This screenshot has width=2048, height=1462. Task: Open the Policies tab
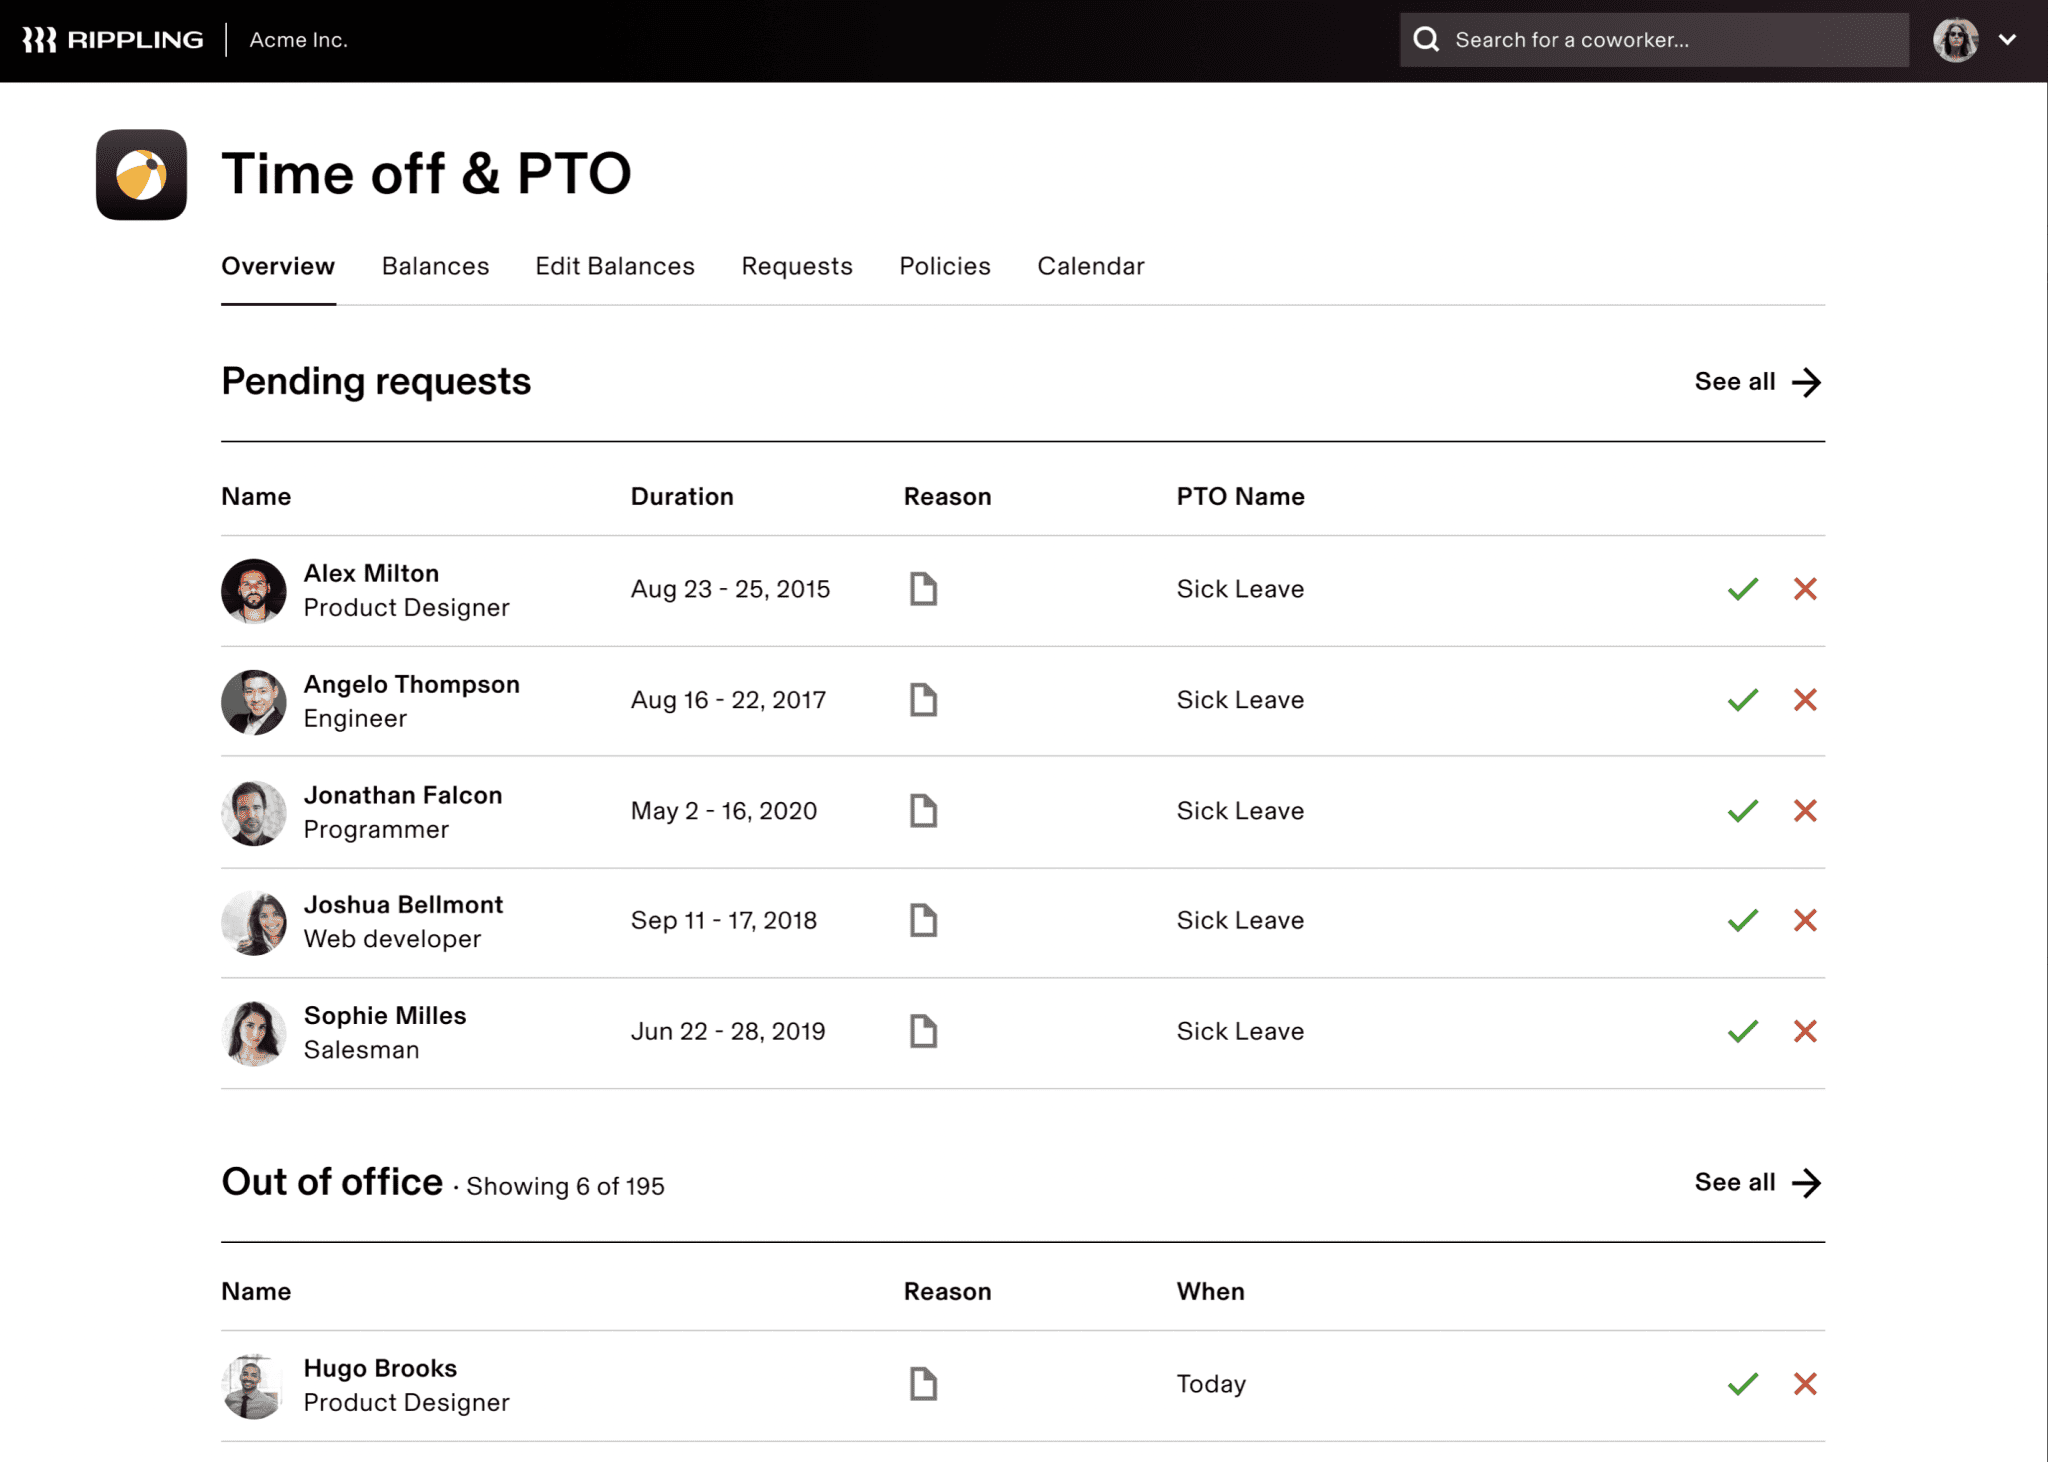click(x=944, y=266)
